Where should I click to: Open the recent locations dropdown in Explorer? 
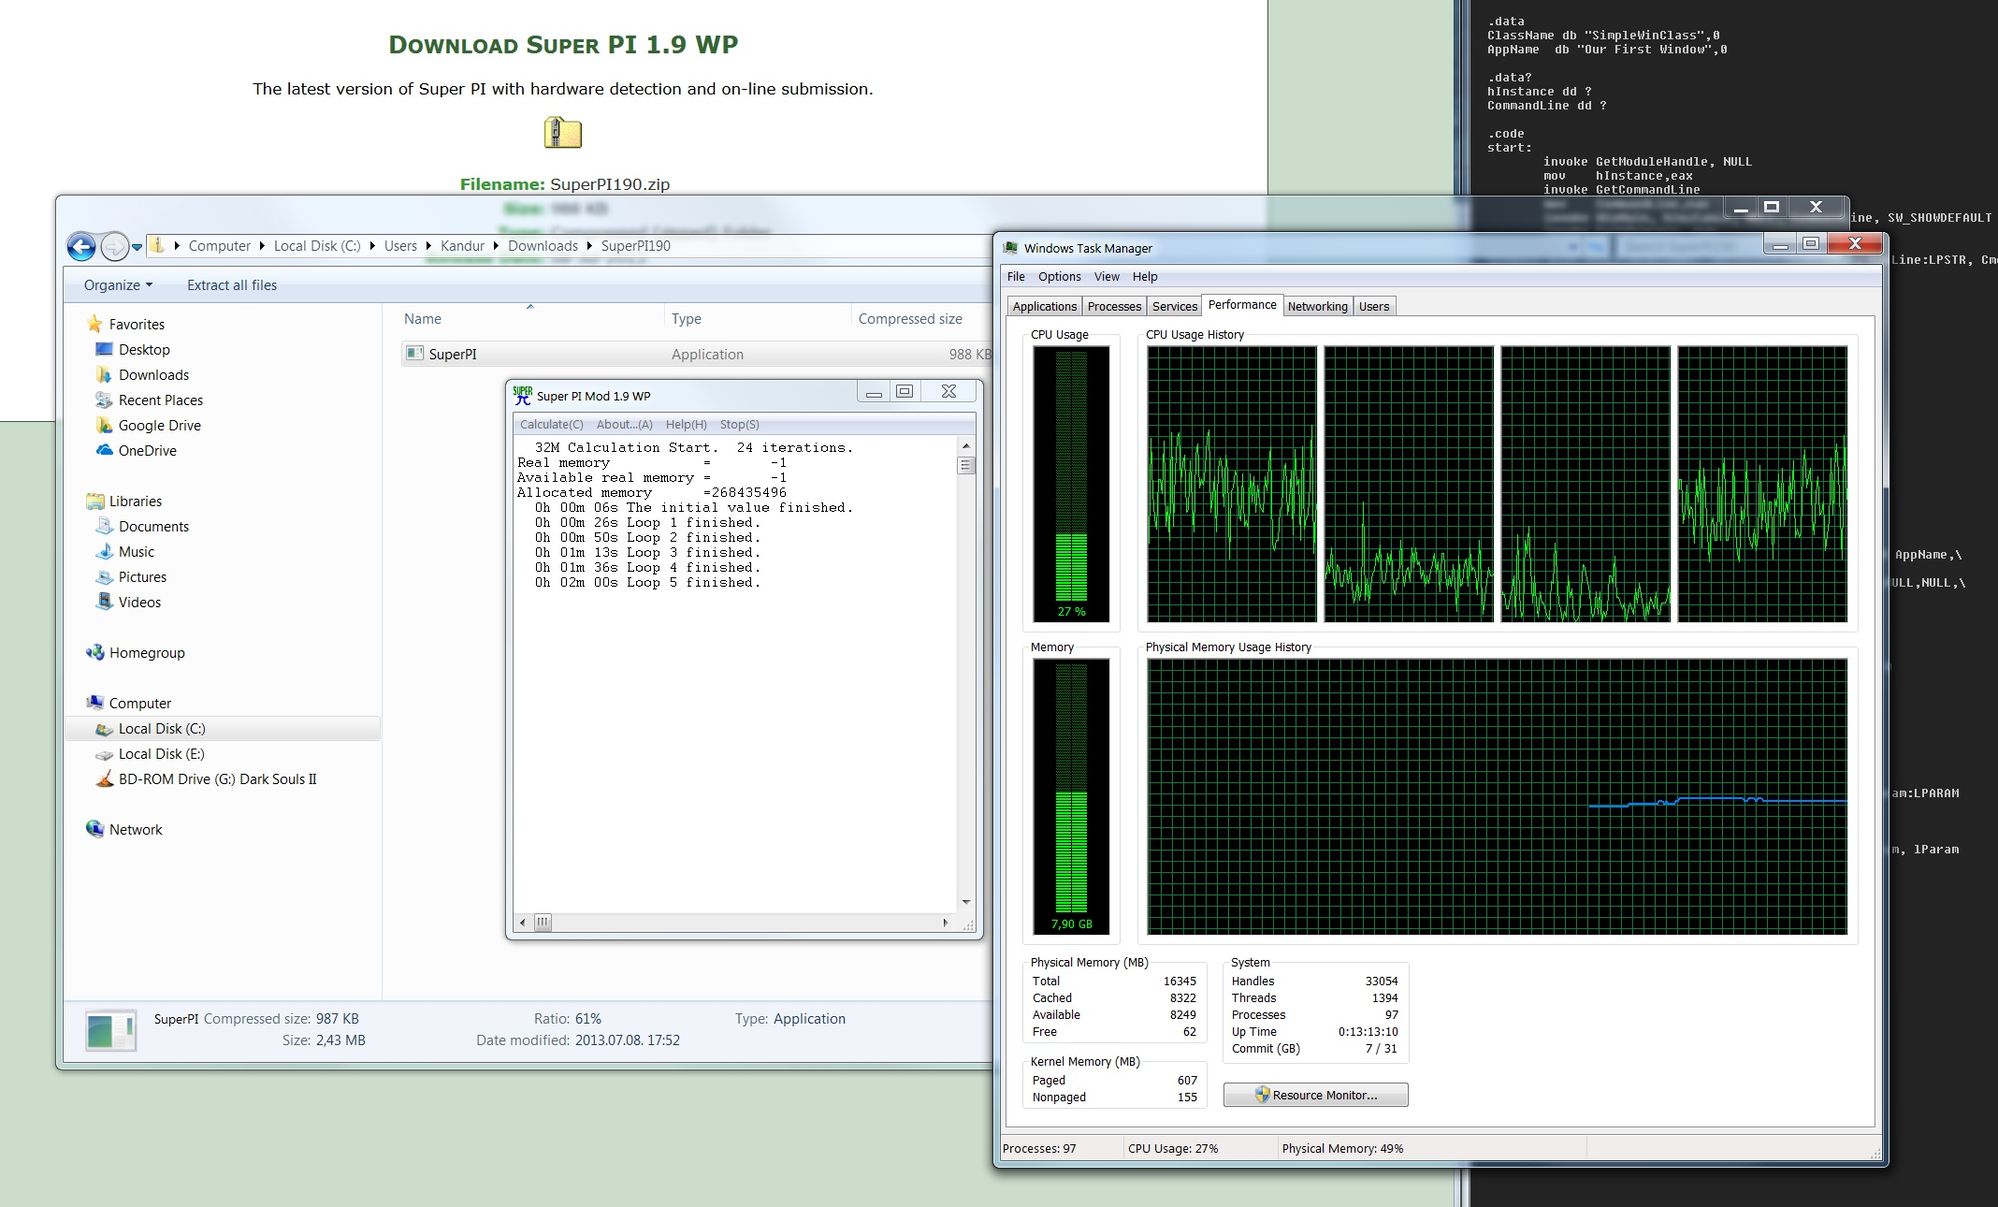[x=137, y=247]
